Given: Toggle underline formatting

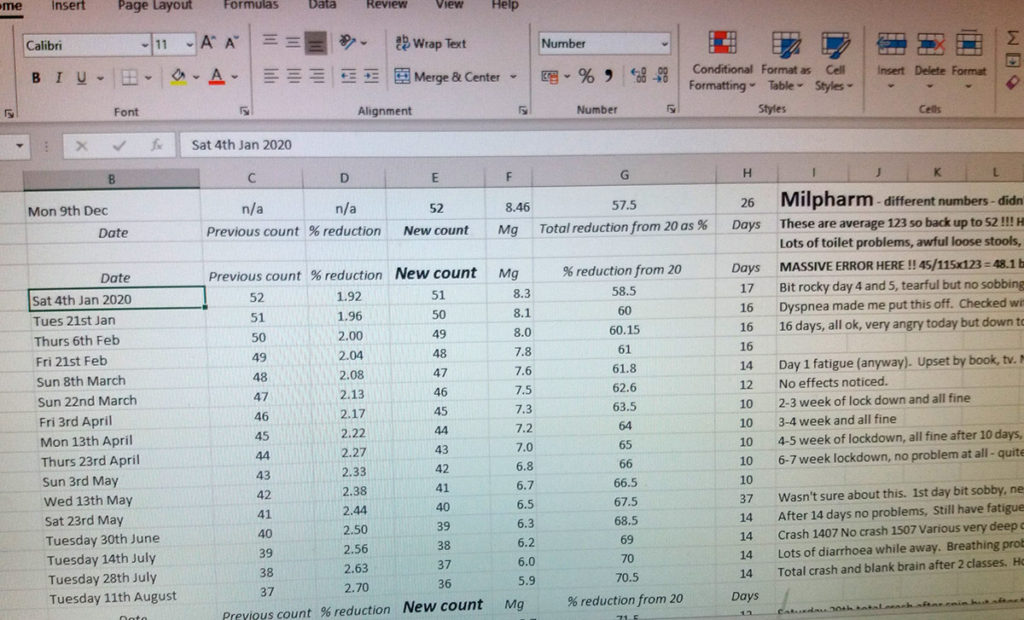Looking at the screenshot, I should (81, 78).
